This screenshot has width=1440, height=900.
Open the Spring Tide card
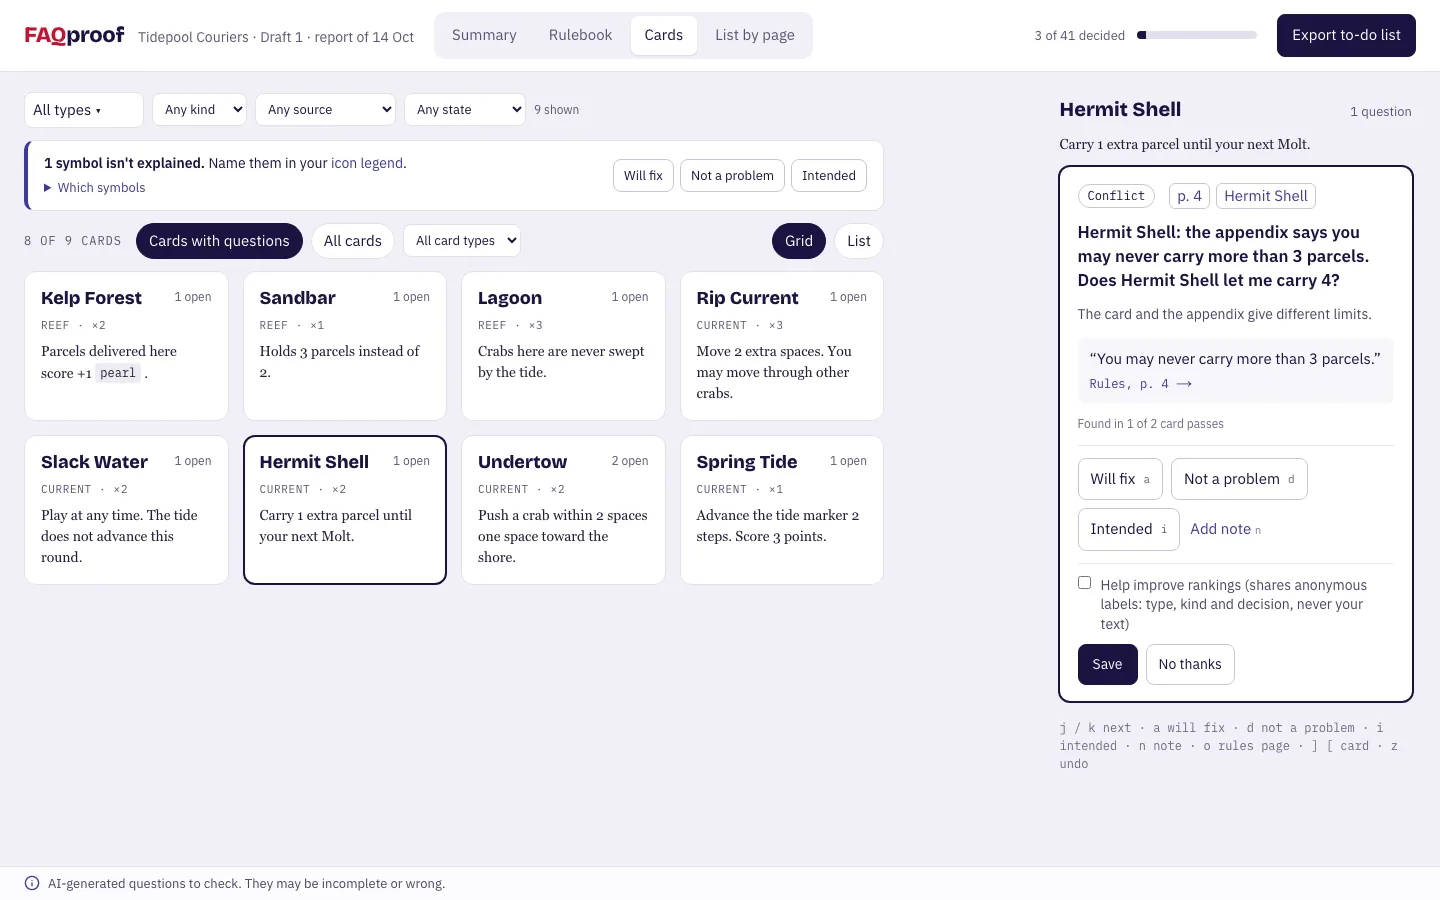coord(782,510)
